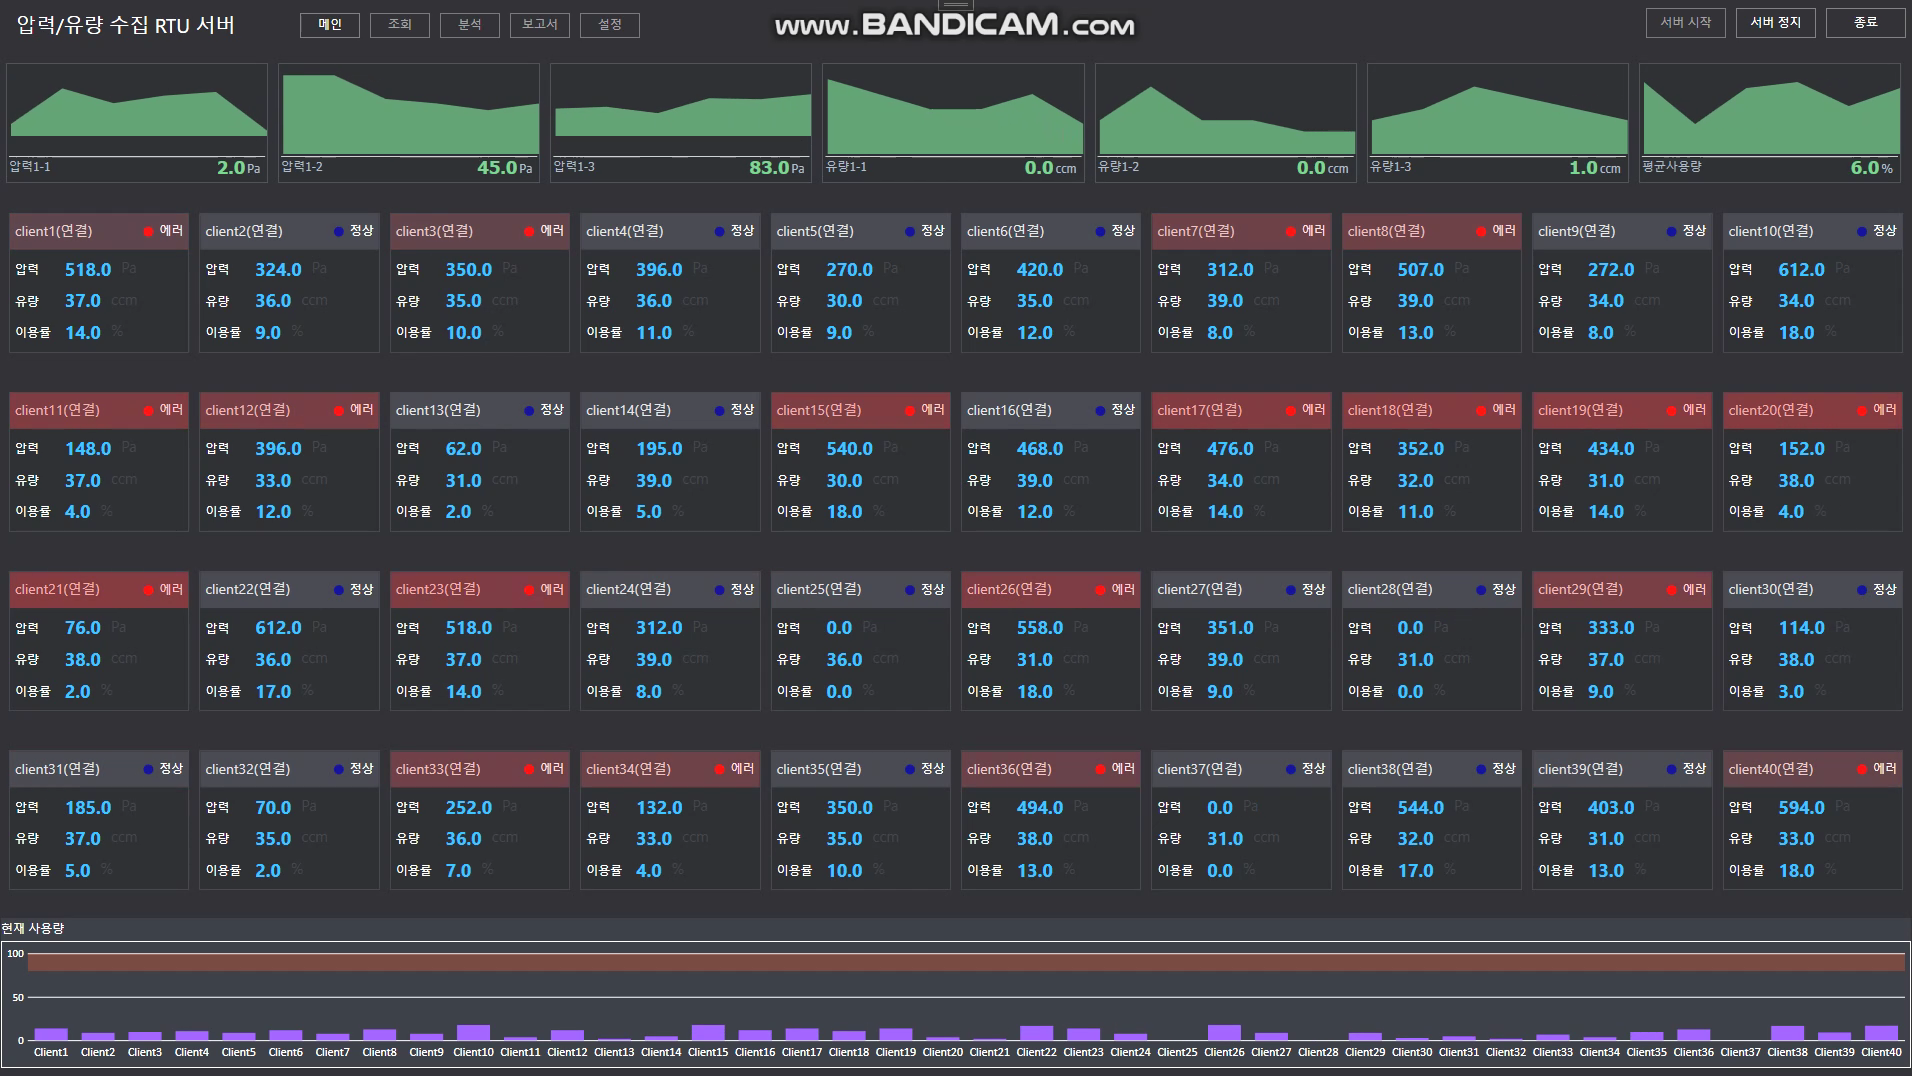Image resolution: width=1912 pixels, height=1076 pixels.
Task: Click the blue normal status dot on client2
Action: click(x=339, y=231)
